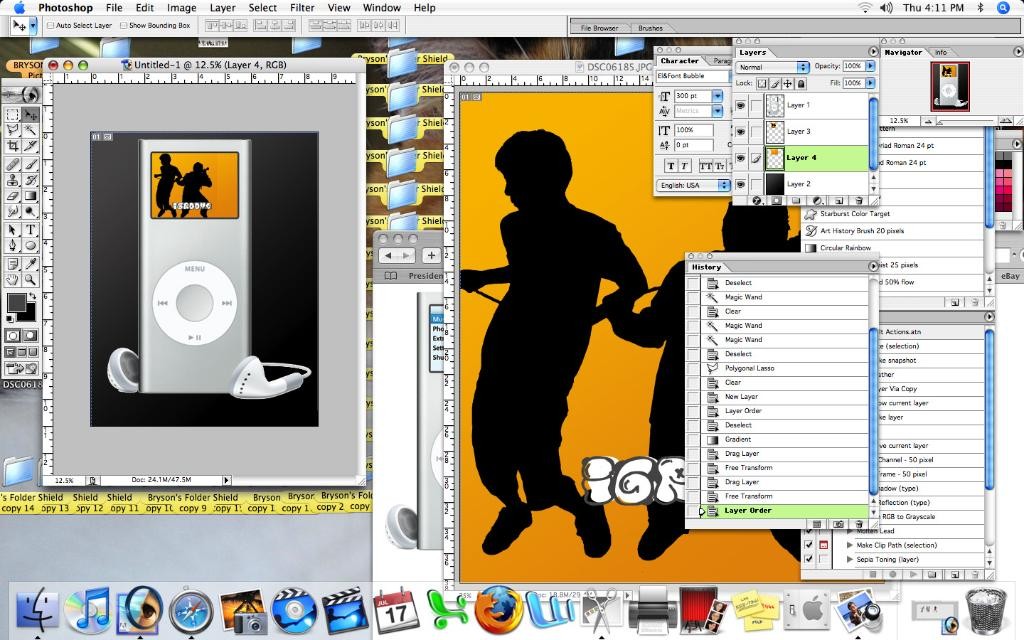Viewport: 1024px width, 640px height.
Task: Select the Ellipse shape tool
Action: pos(30,245)
